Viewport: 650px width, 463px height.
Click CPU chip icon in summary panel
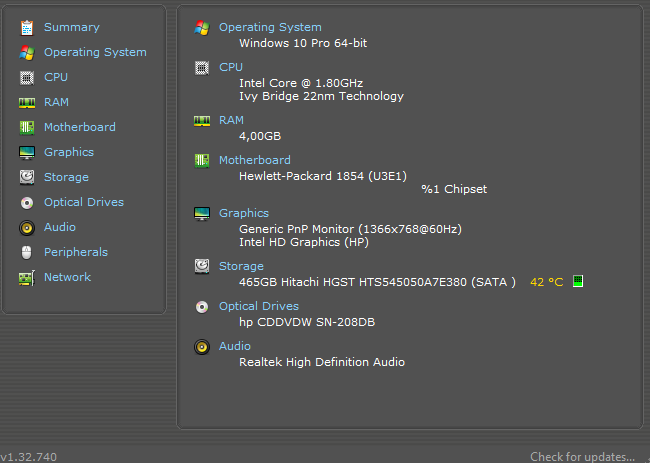(202, 68)
